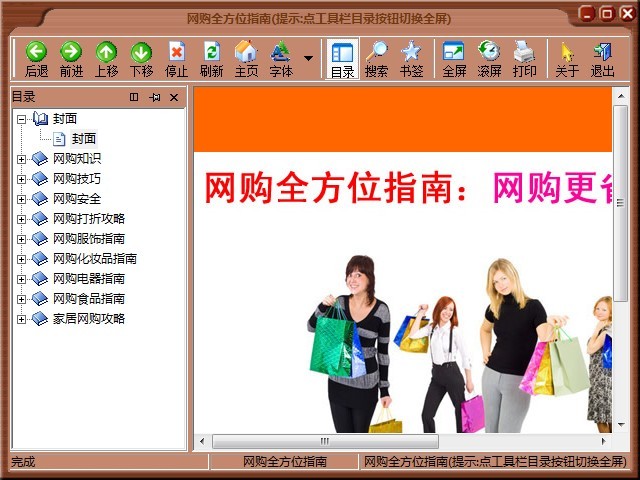Screen dimensions: 640x480
Task: Click the shoppers cover image
Action: (460, 344)
